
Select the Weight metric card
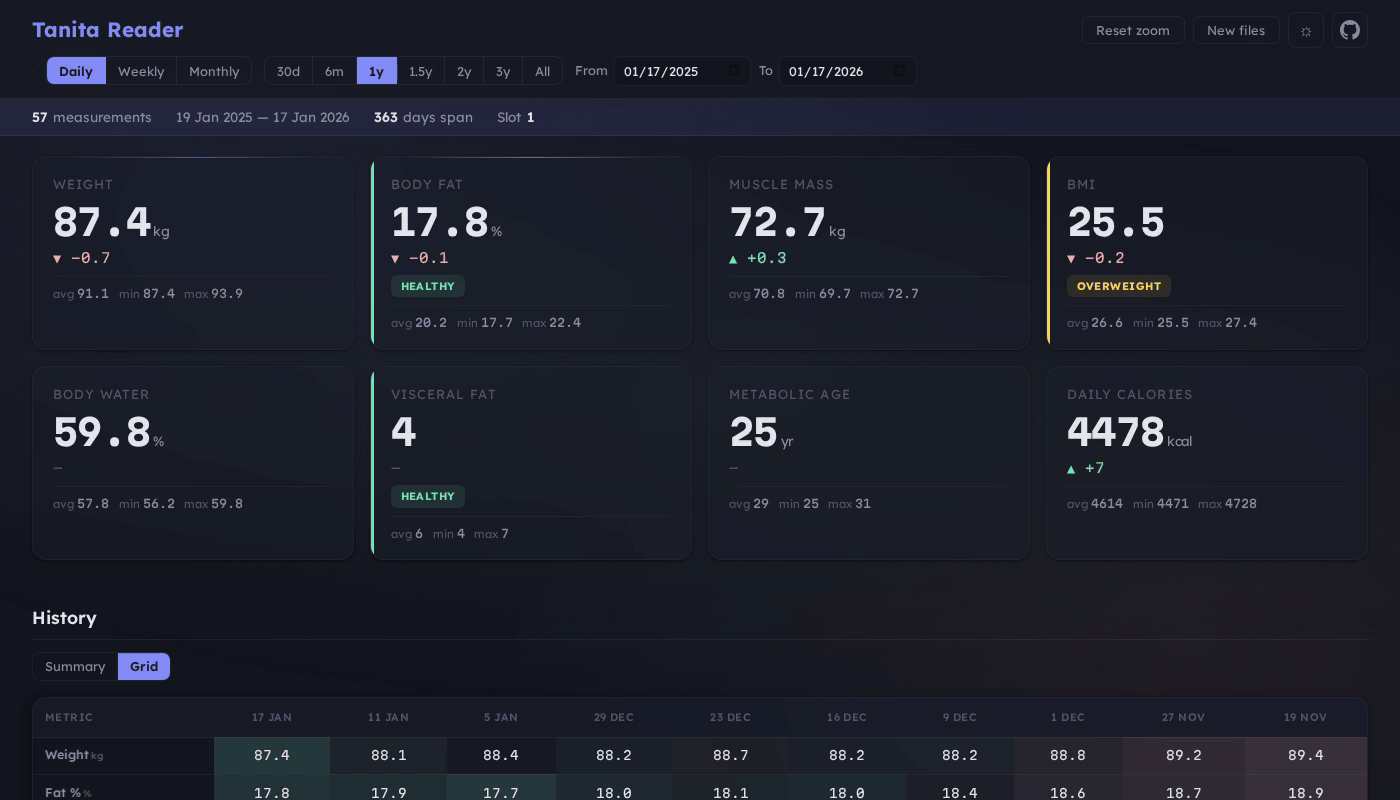[x=193, y=253]
